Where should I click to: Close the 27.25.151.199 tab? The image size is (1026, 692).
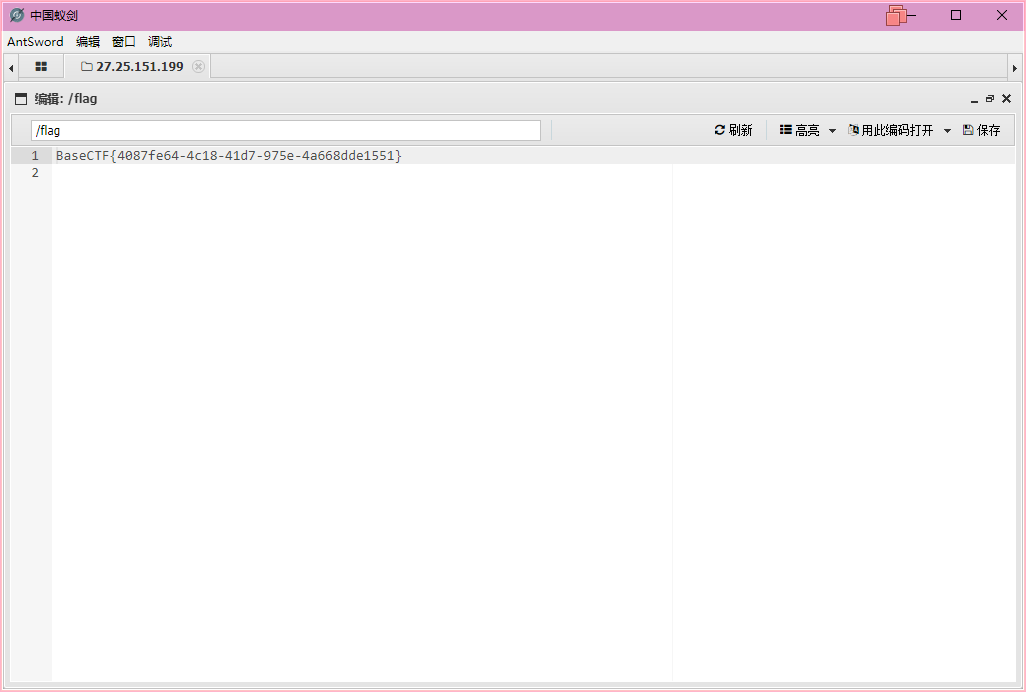[198, 67]
